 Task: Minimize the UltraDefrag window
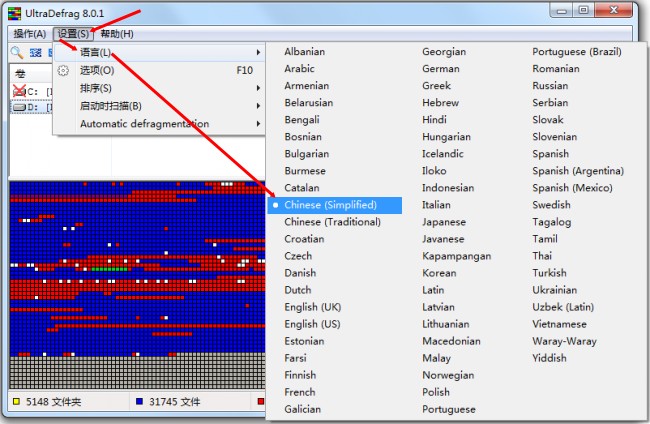coord(562,10)
